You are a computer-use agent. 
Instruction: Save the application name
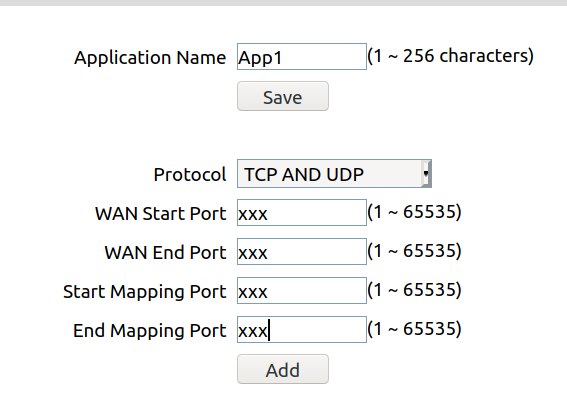point(283,96)
